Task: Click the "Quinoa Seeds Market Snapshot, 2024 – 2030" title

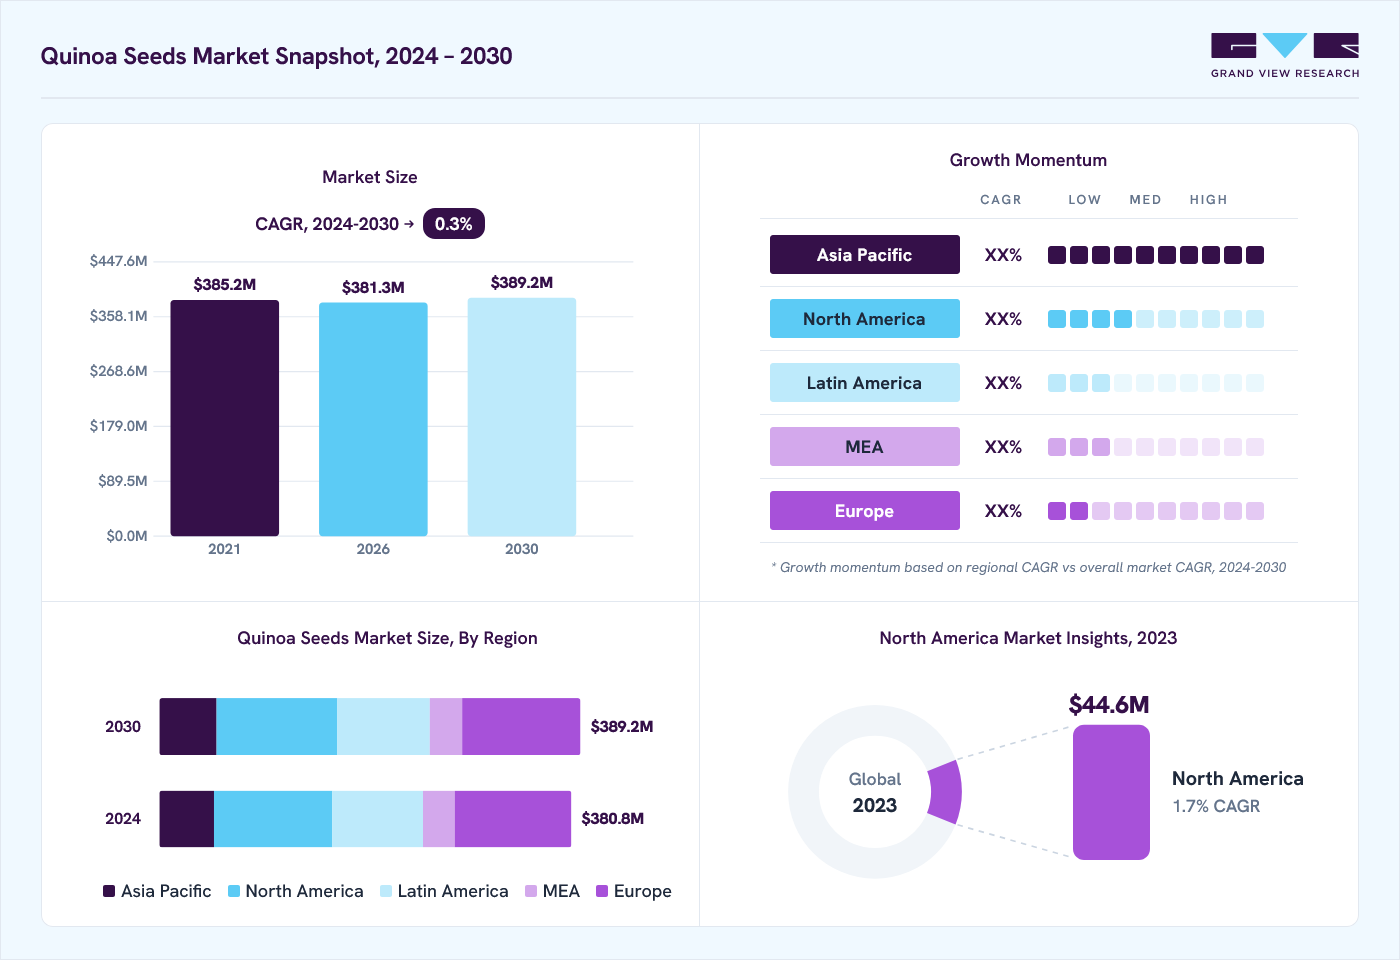Action: [277, 56]
